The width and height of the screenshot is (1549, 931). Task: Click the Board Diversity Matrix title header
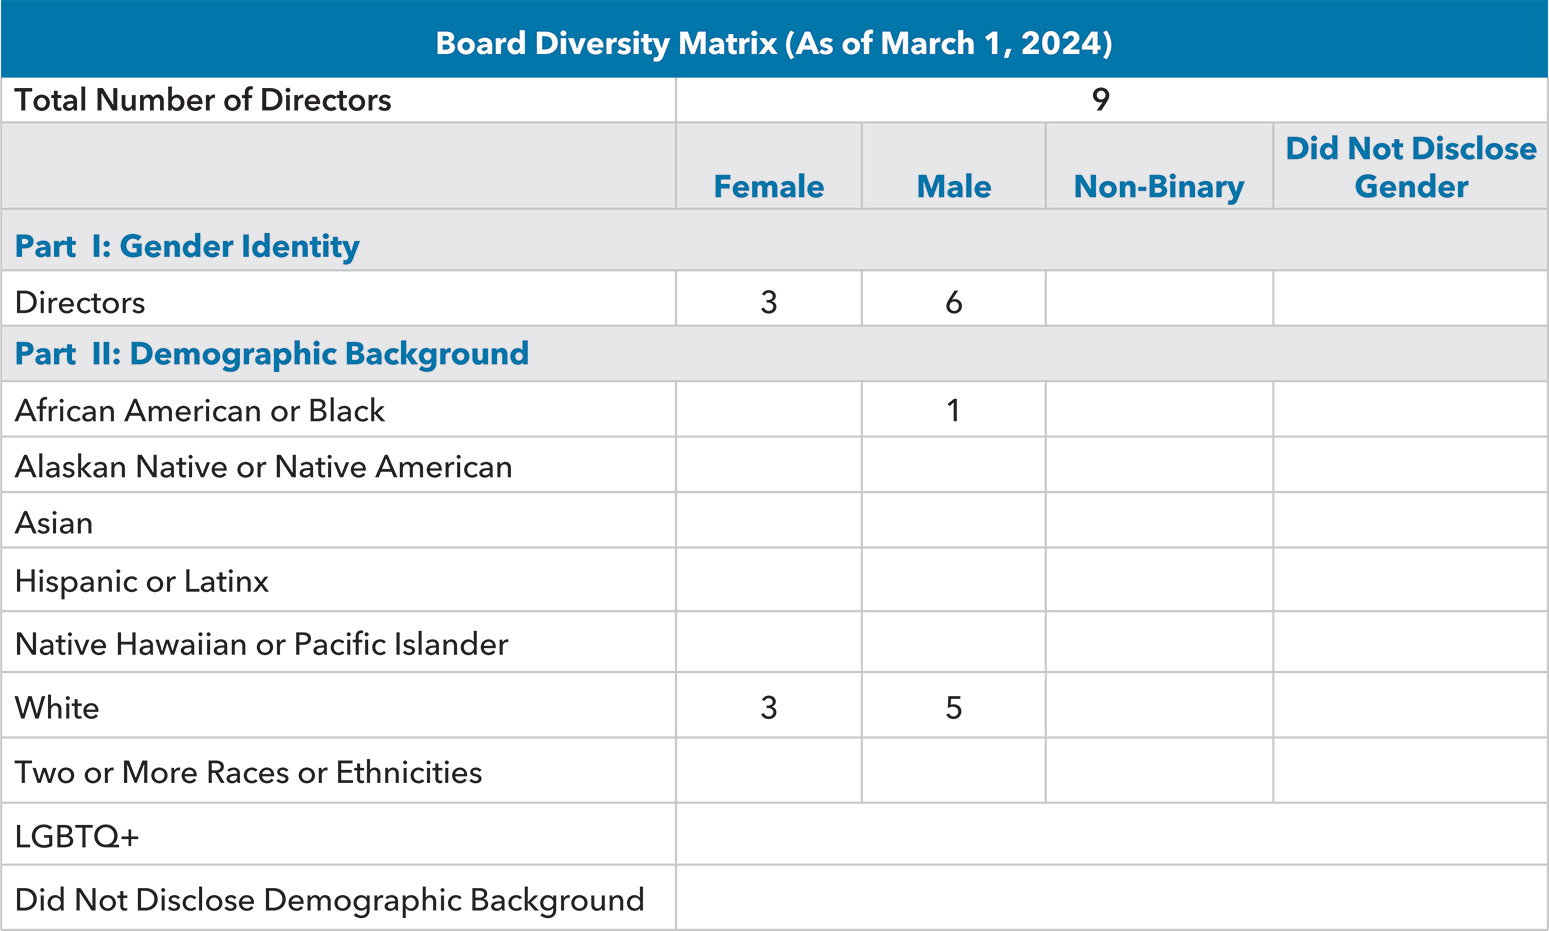(x=774, y=43)
